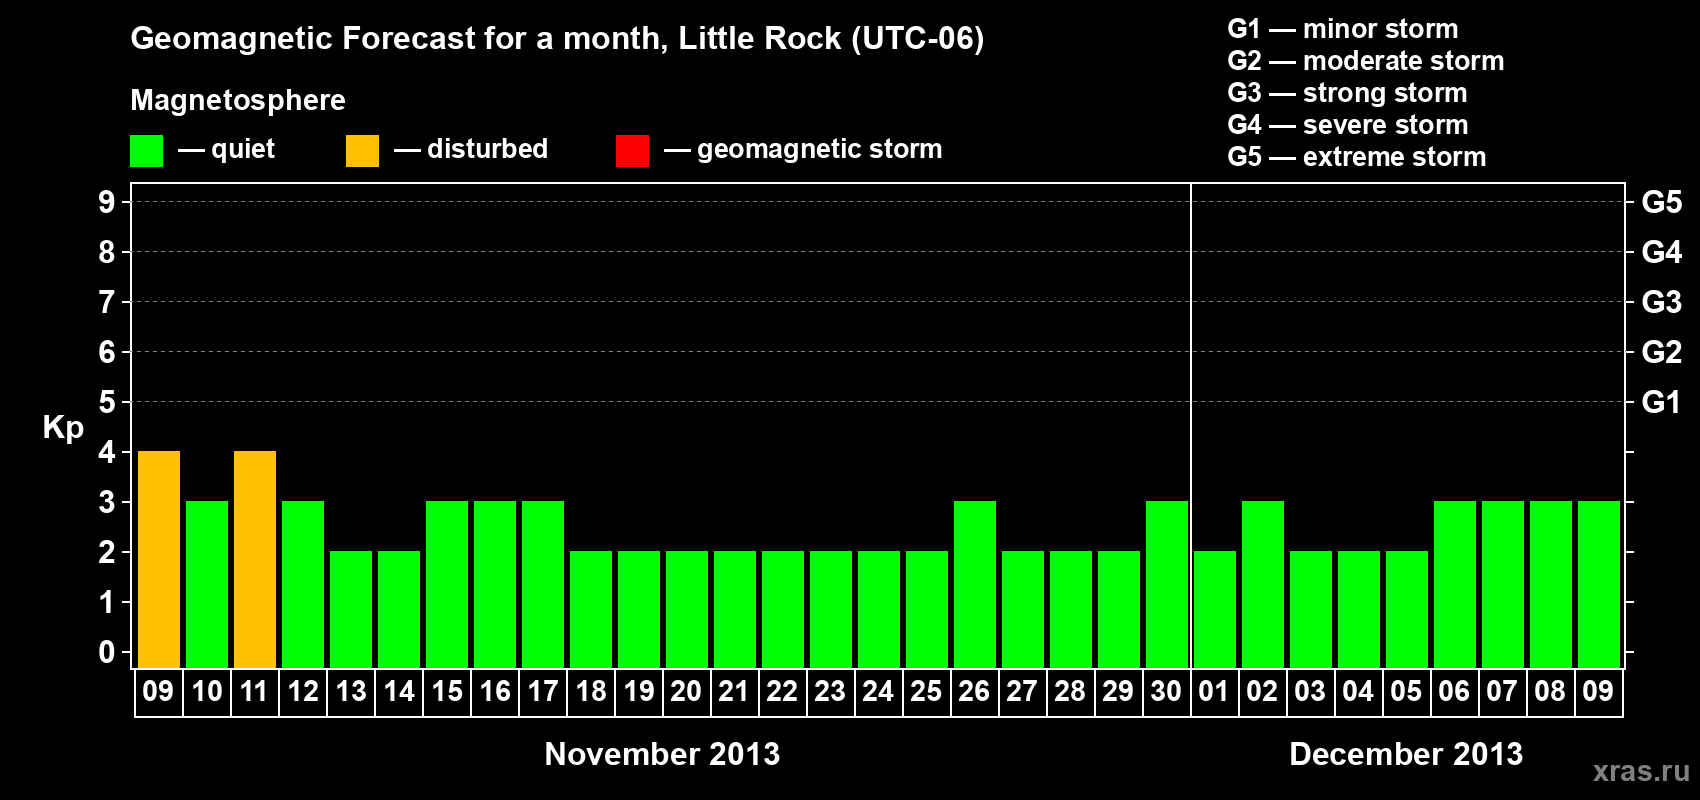Click the November 2013 month label
The width and height of the screenshot is (1700, 800).
662,754
